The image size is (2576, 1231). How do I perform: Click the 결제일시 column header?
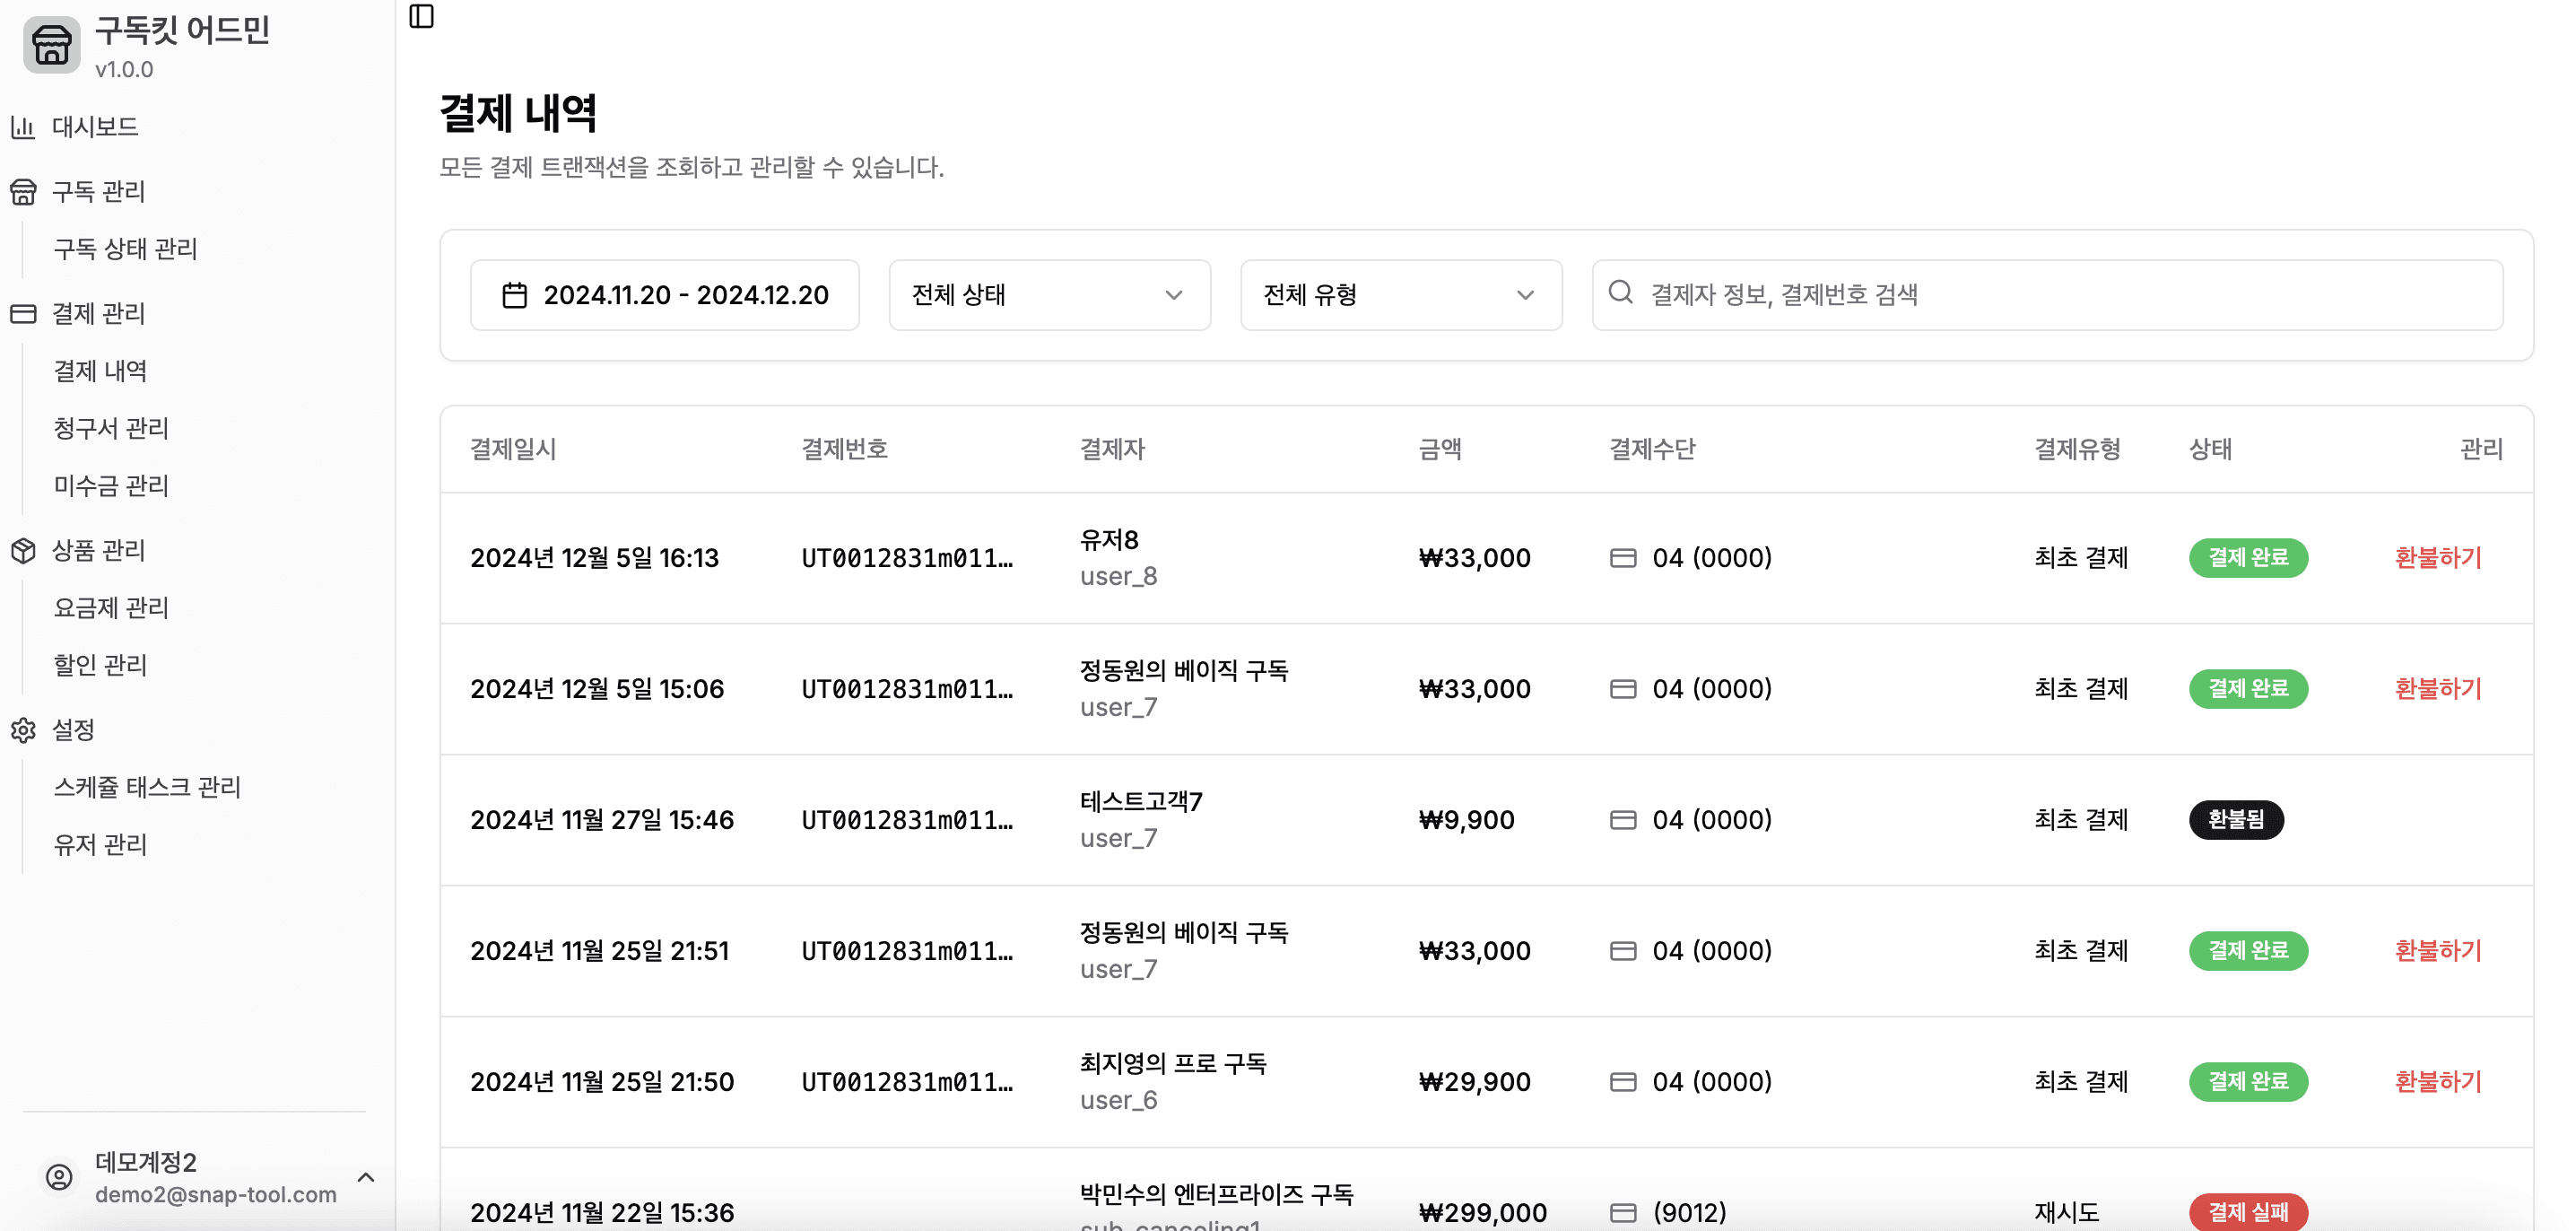click(513, 449)
